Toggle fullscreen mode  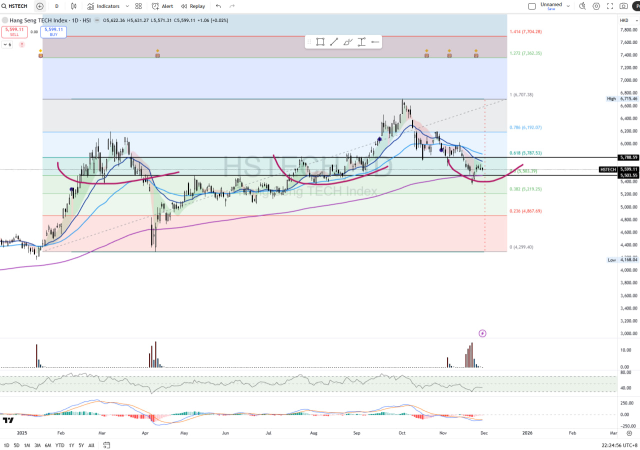[610, 6]
